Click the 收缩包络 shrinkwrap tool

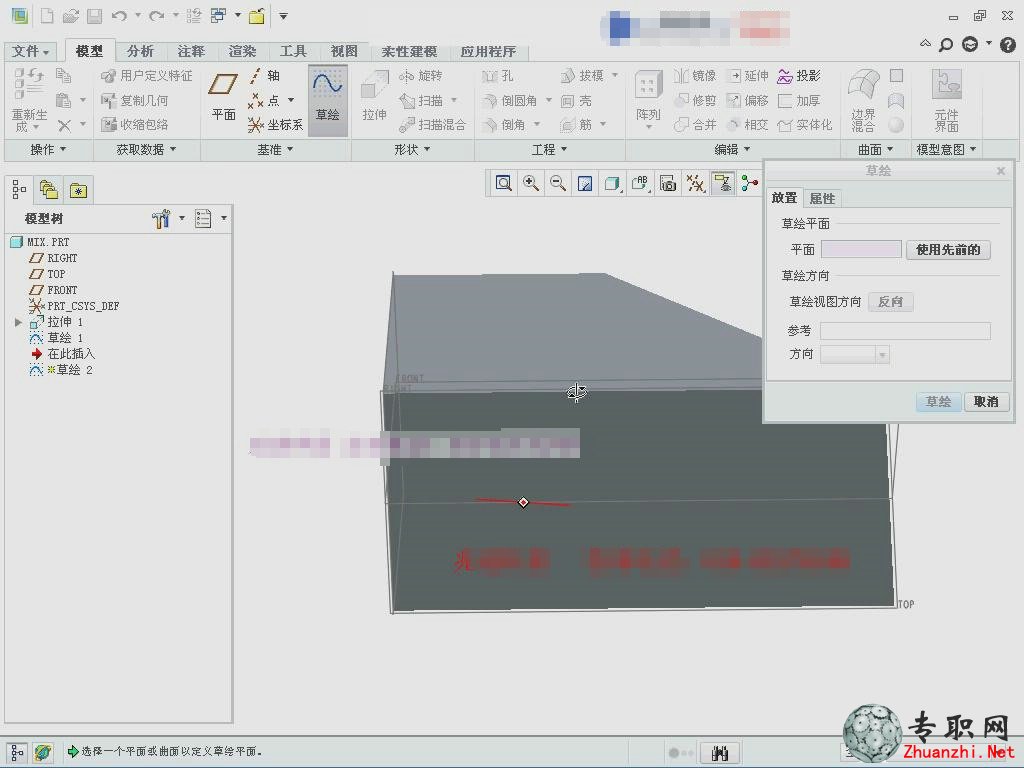pyautogui.click(x=135, y=125)
